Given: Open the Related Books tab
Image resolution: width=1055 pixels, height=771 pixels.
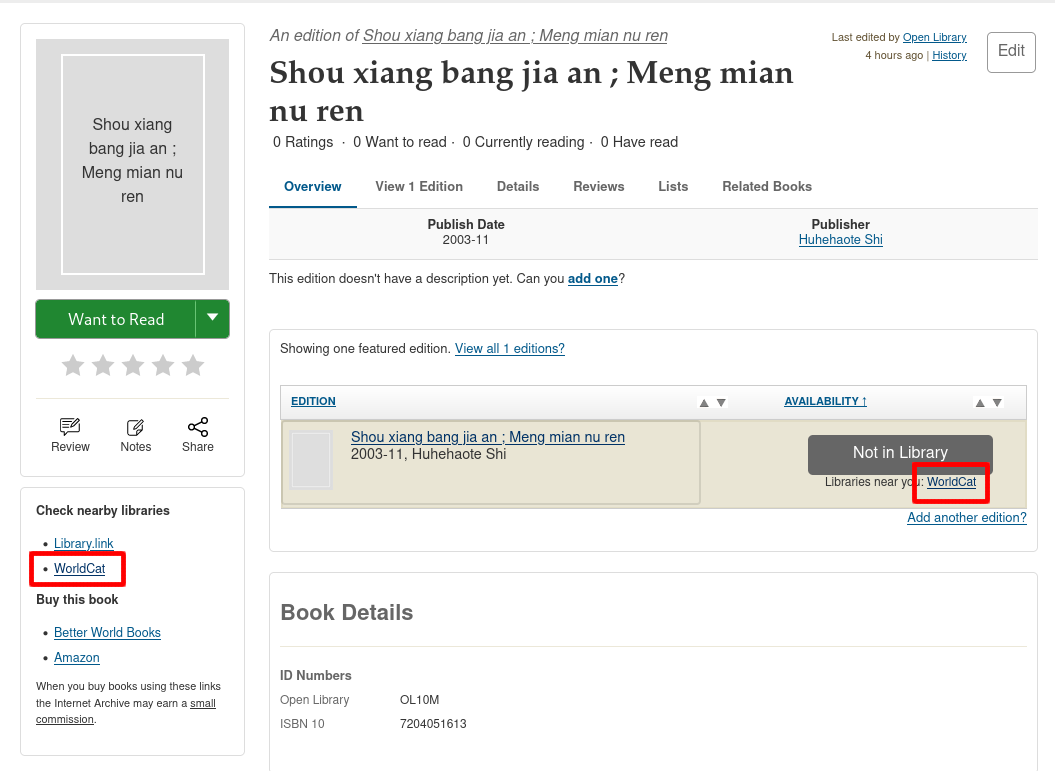Looking at the screenshot, I should click(x=767, y=186).
